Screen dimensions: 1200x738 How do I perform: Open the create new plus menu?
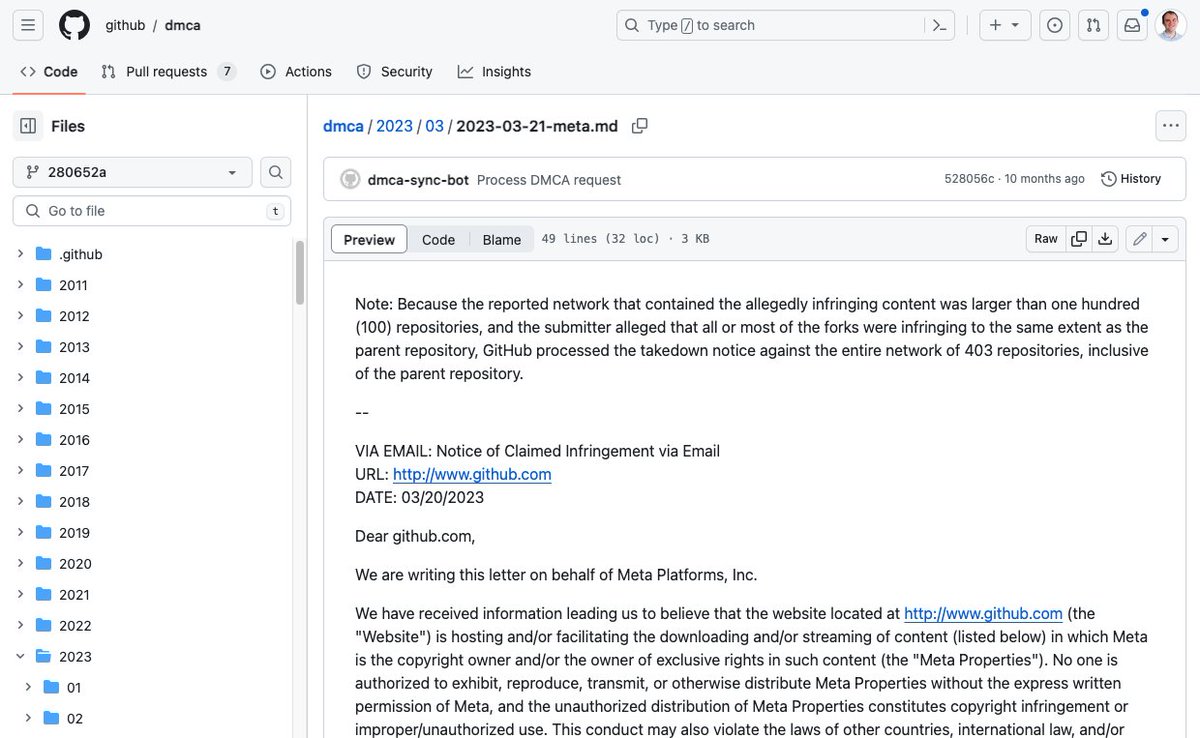(1005, 25)
